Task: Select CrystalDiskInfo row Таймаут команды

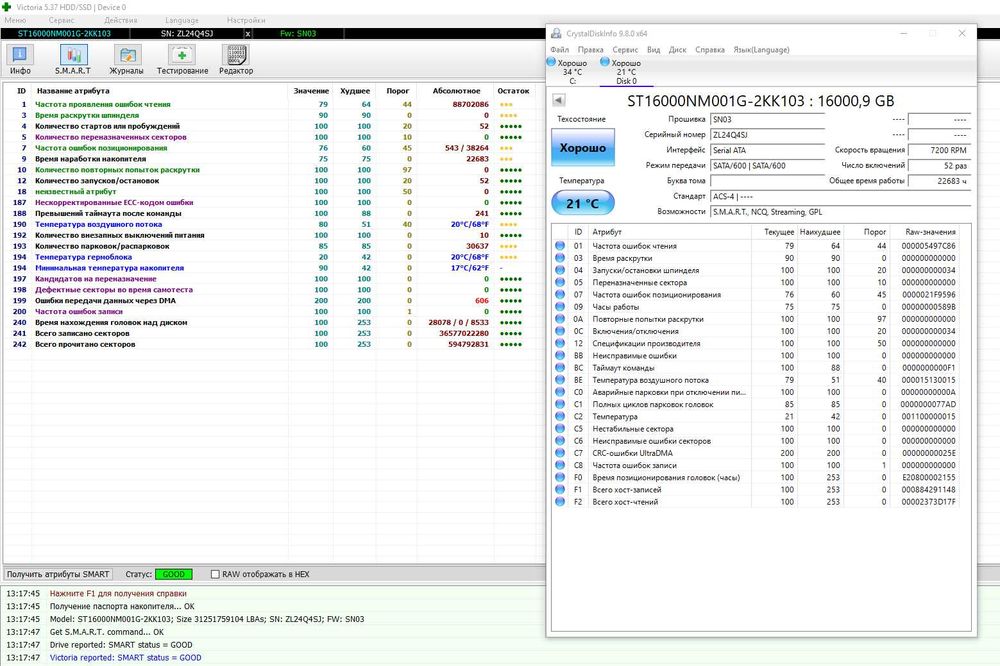Action: 756,367
